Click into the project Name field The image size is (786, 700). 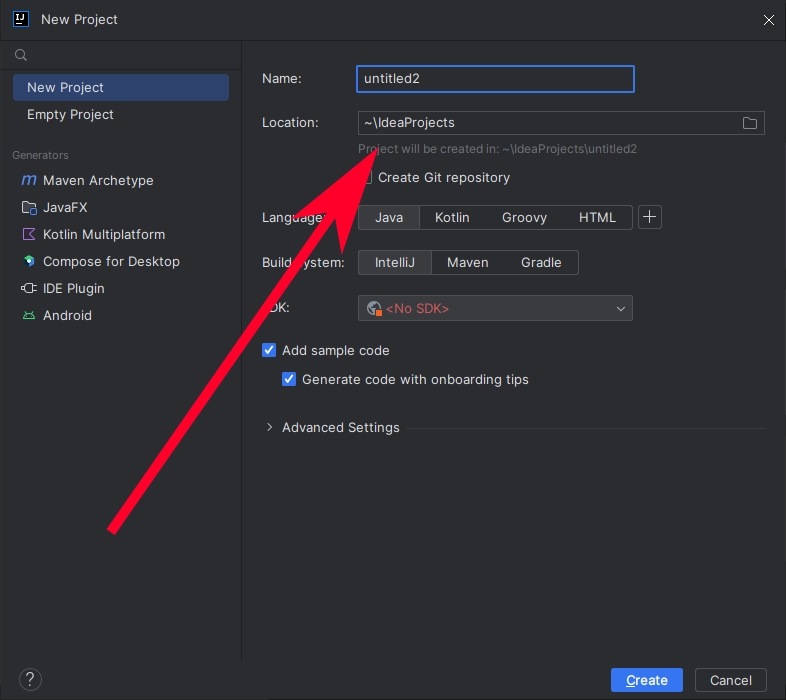click(x=495, y=79)
